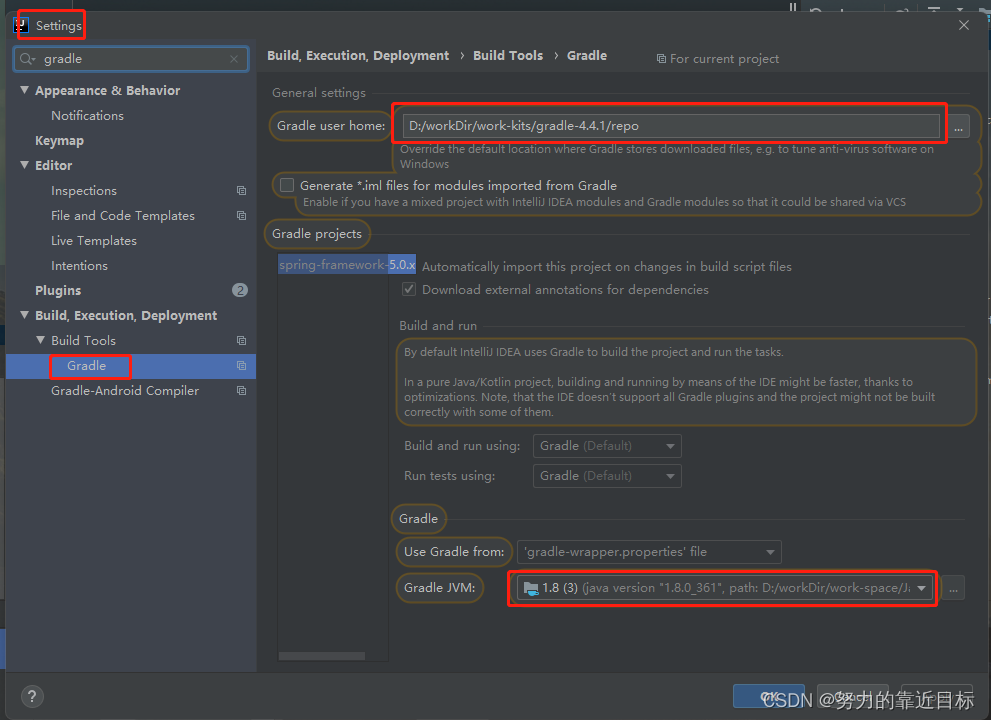Open Build and run using dropdown
The width and height of the screenshot is (991, 720).
click(607, 446)
